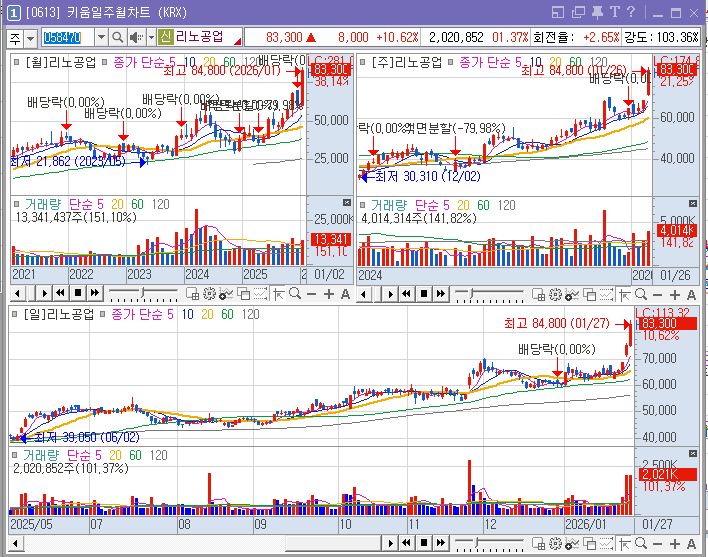Click the daily chart zoom slider handle
The image size is (708, 557).
click(x=478, y=543)
